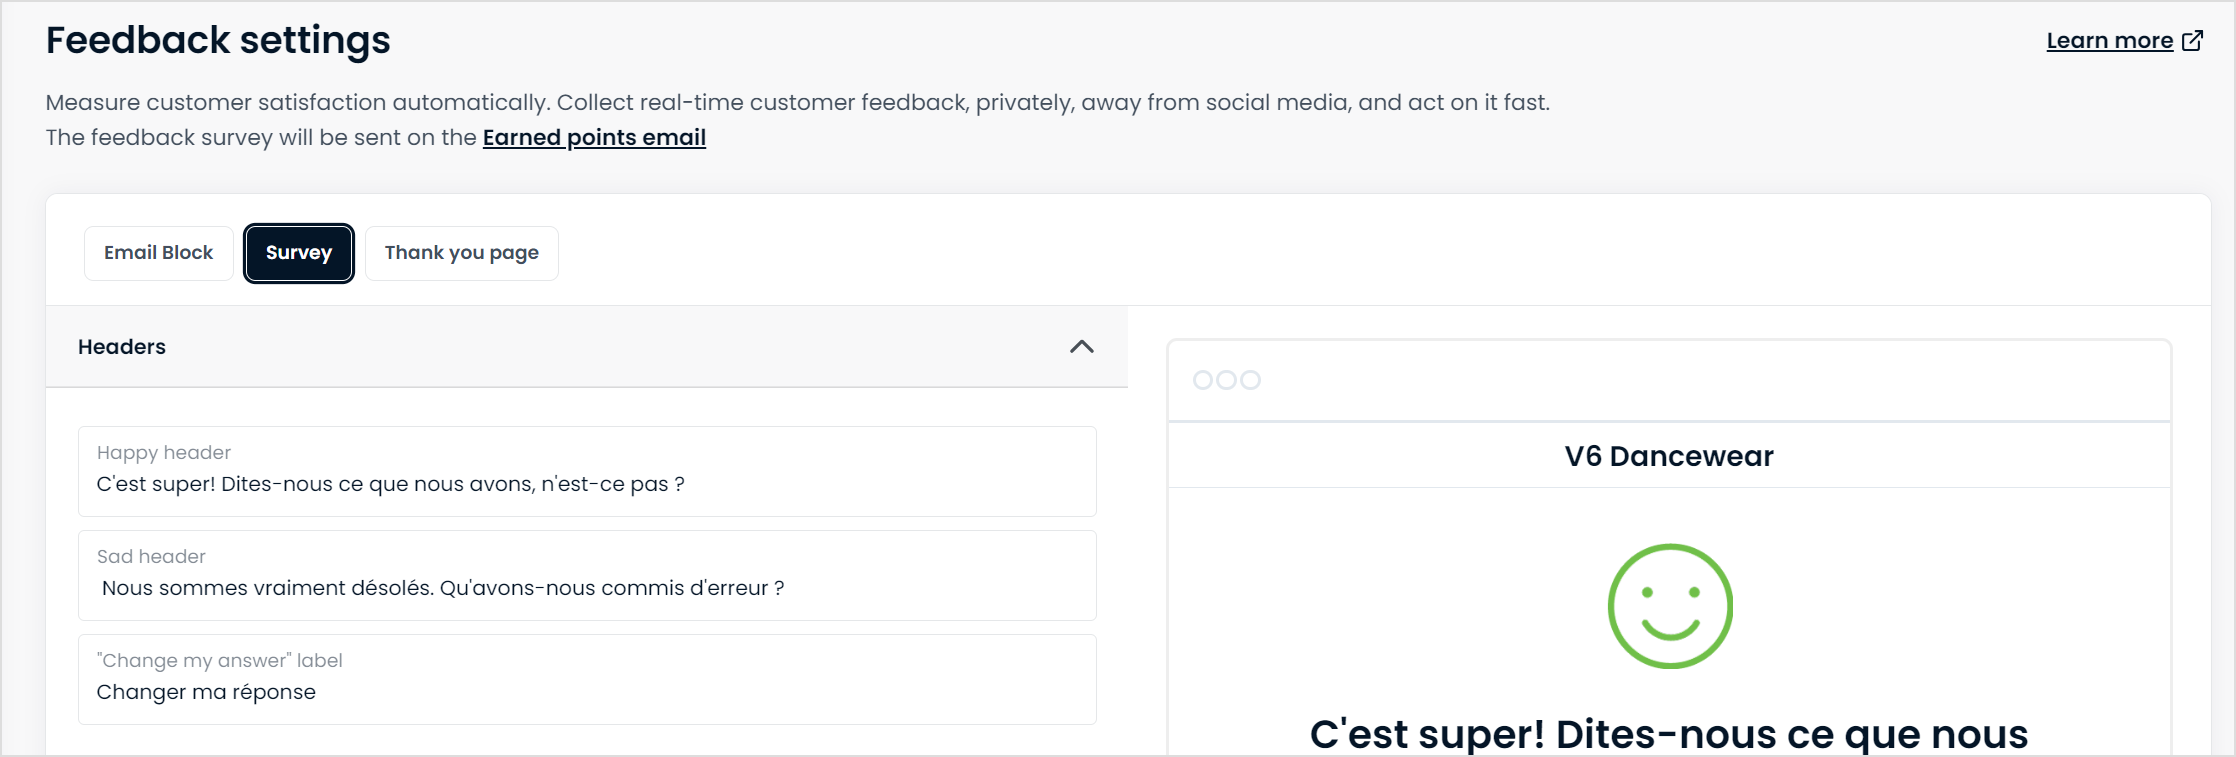Click the green smiley face icon

[1670, 606]
